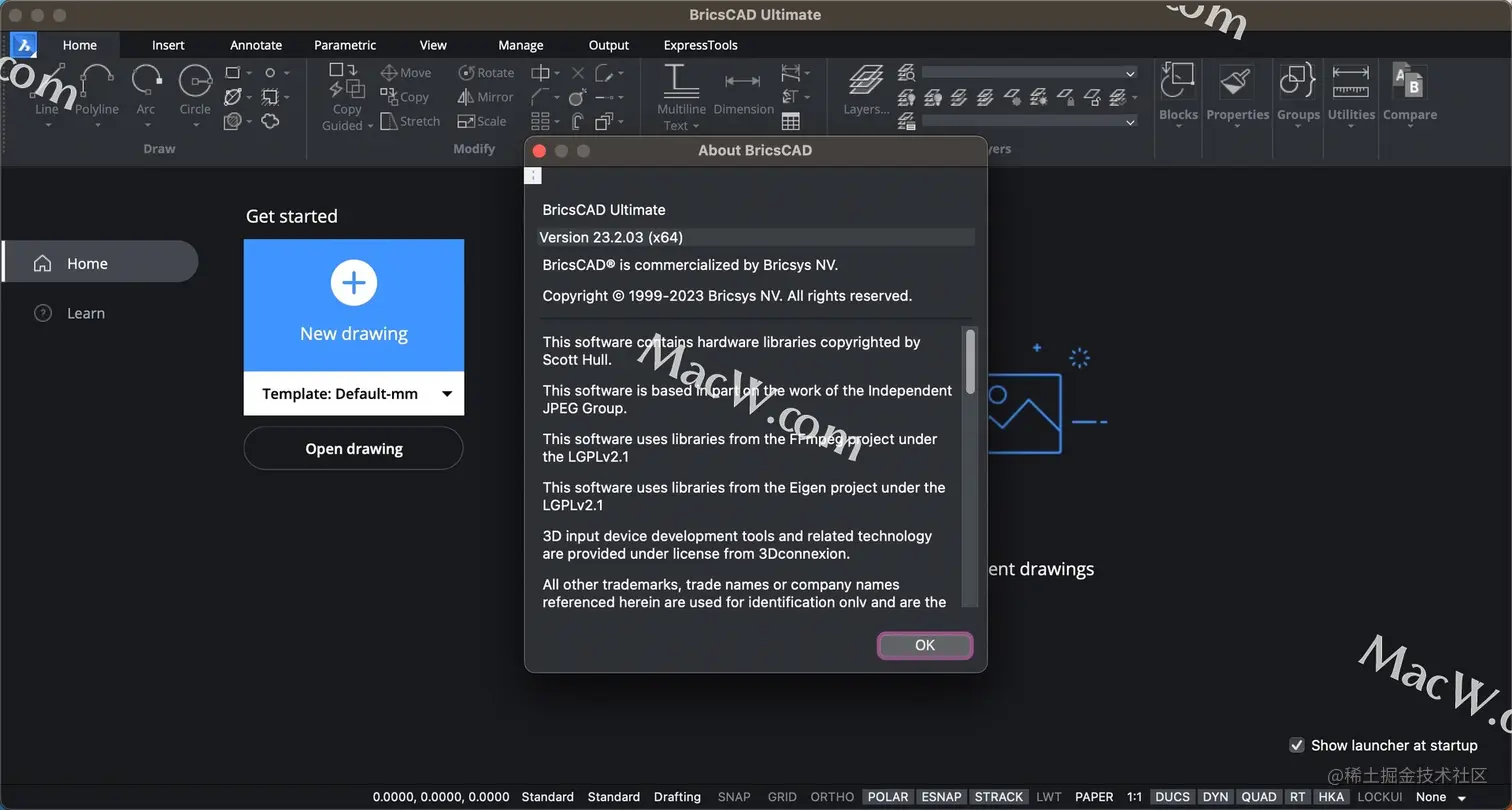The image size is (1512, 810).
Task: Switch to the View ribbon tab
Action: click(x=433, y=45)
